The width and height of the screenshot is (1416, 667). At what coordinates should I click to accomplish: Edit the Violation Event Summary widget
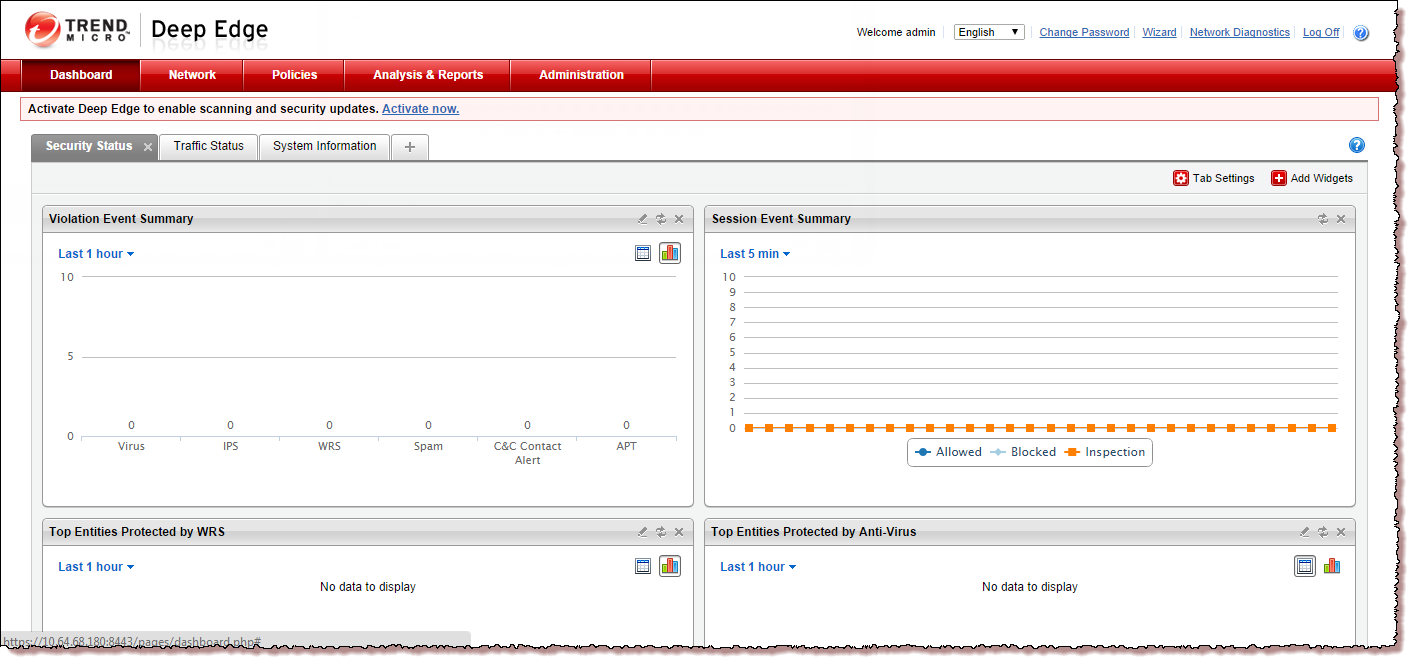(x=643, y=219)
